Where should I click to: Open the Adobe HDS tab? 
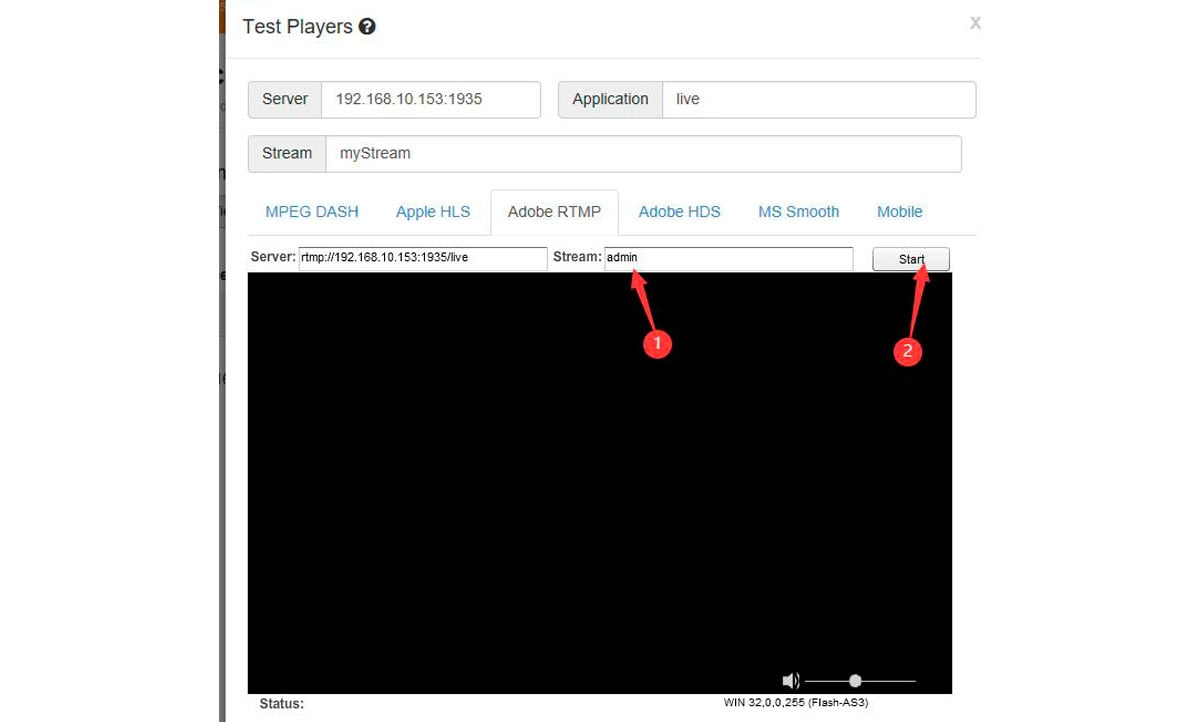coord(679,212)
